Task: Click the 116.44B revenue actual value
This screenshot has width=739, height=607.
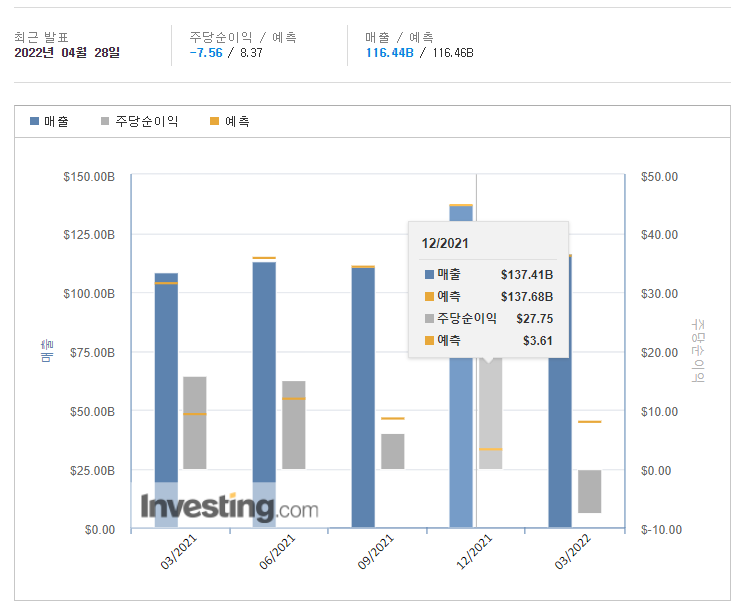Action: 389,52
